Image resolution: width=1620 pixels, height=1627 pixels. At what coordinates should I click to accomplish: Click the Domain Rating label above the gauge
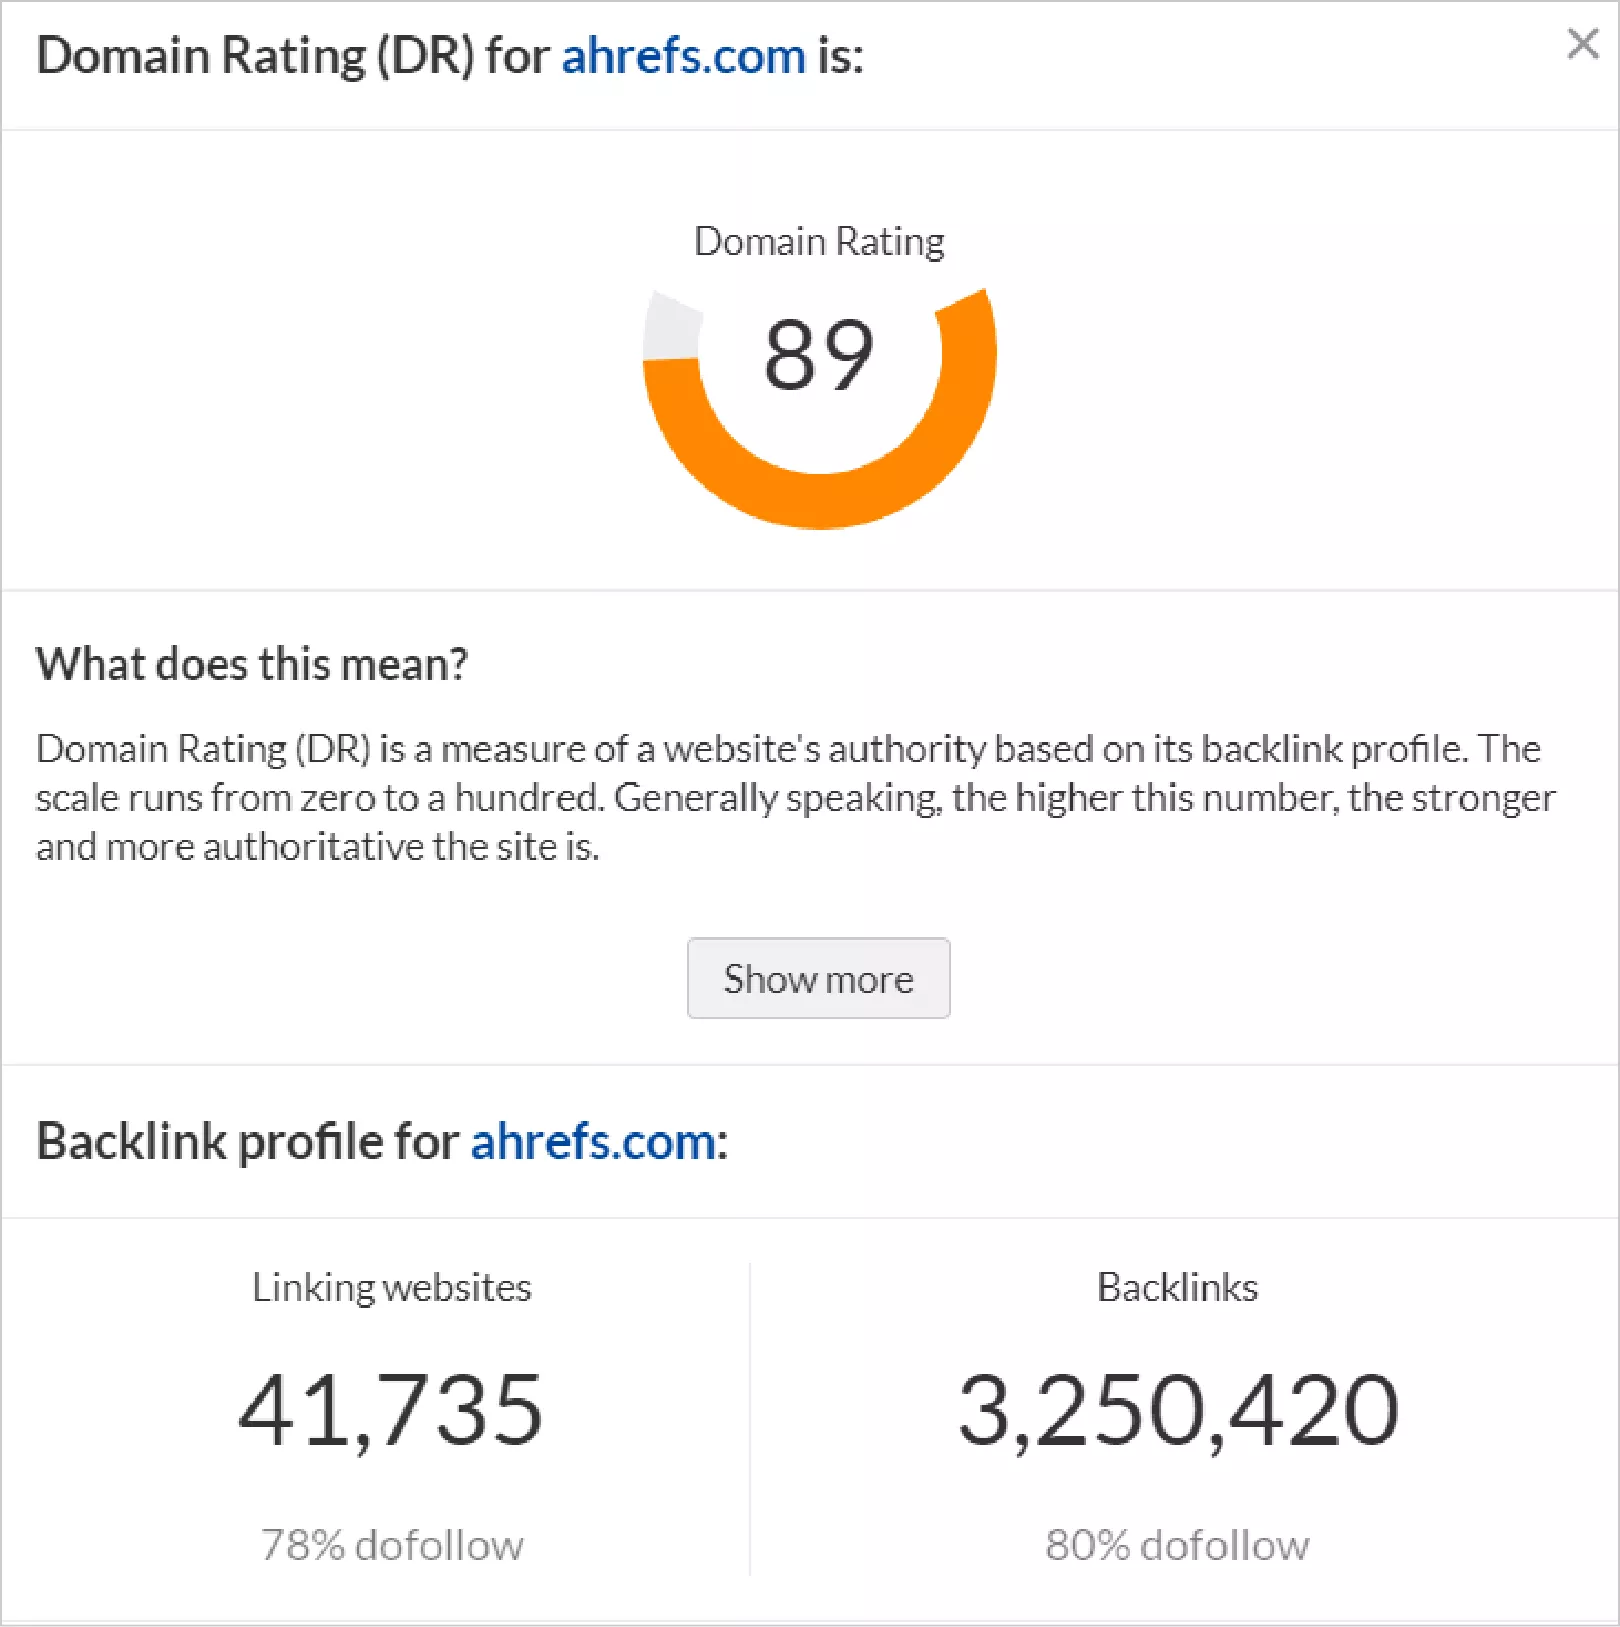(819, 242)
